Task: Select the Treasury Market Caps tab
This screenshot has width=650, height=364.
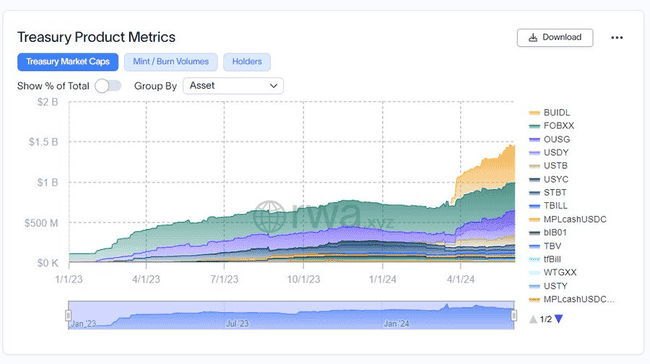Action: click(68, 62)
